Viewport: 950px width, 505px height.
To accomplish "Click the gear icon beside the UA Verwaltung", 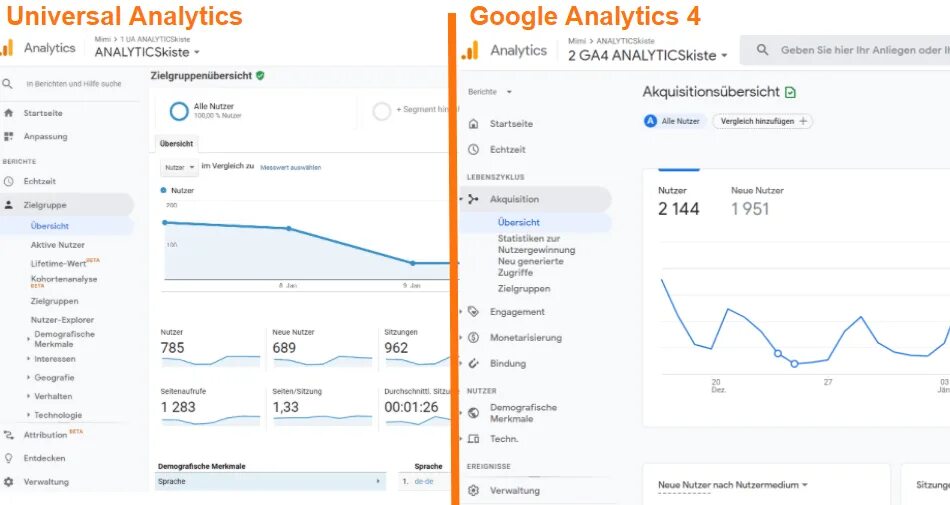I will 8,482.
